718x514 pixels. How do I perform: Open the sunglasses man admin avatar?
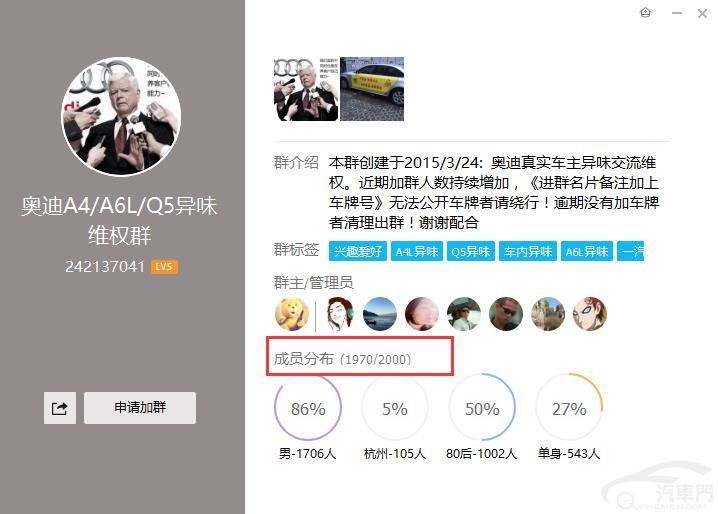(x=506, y=314)
